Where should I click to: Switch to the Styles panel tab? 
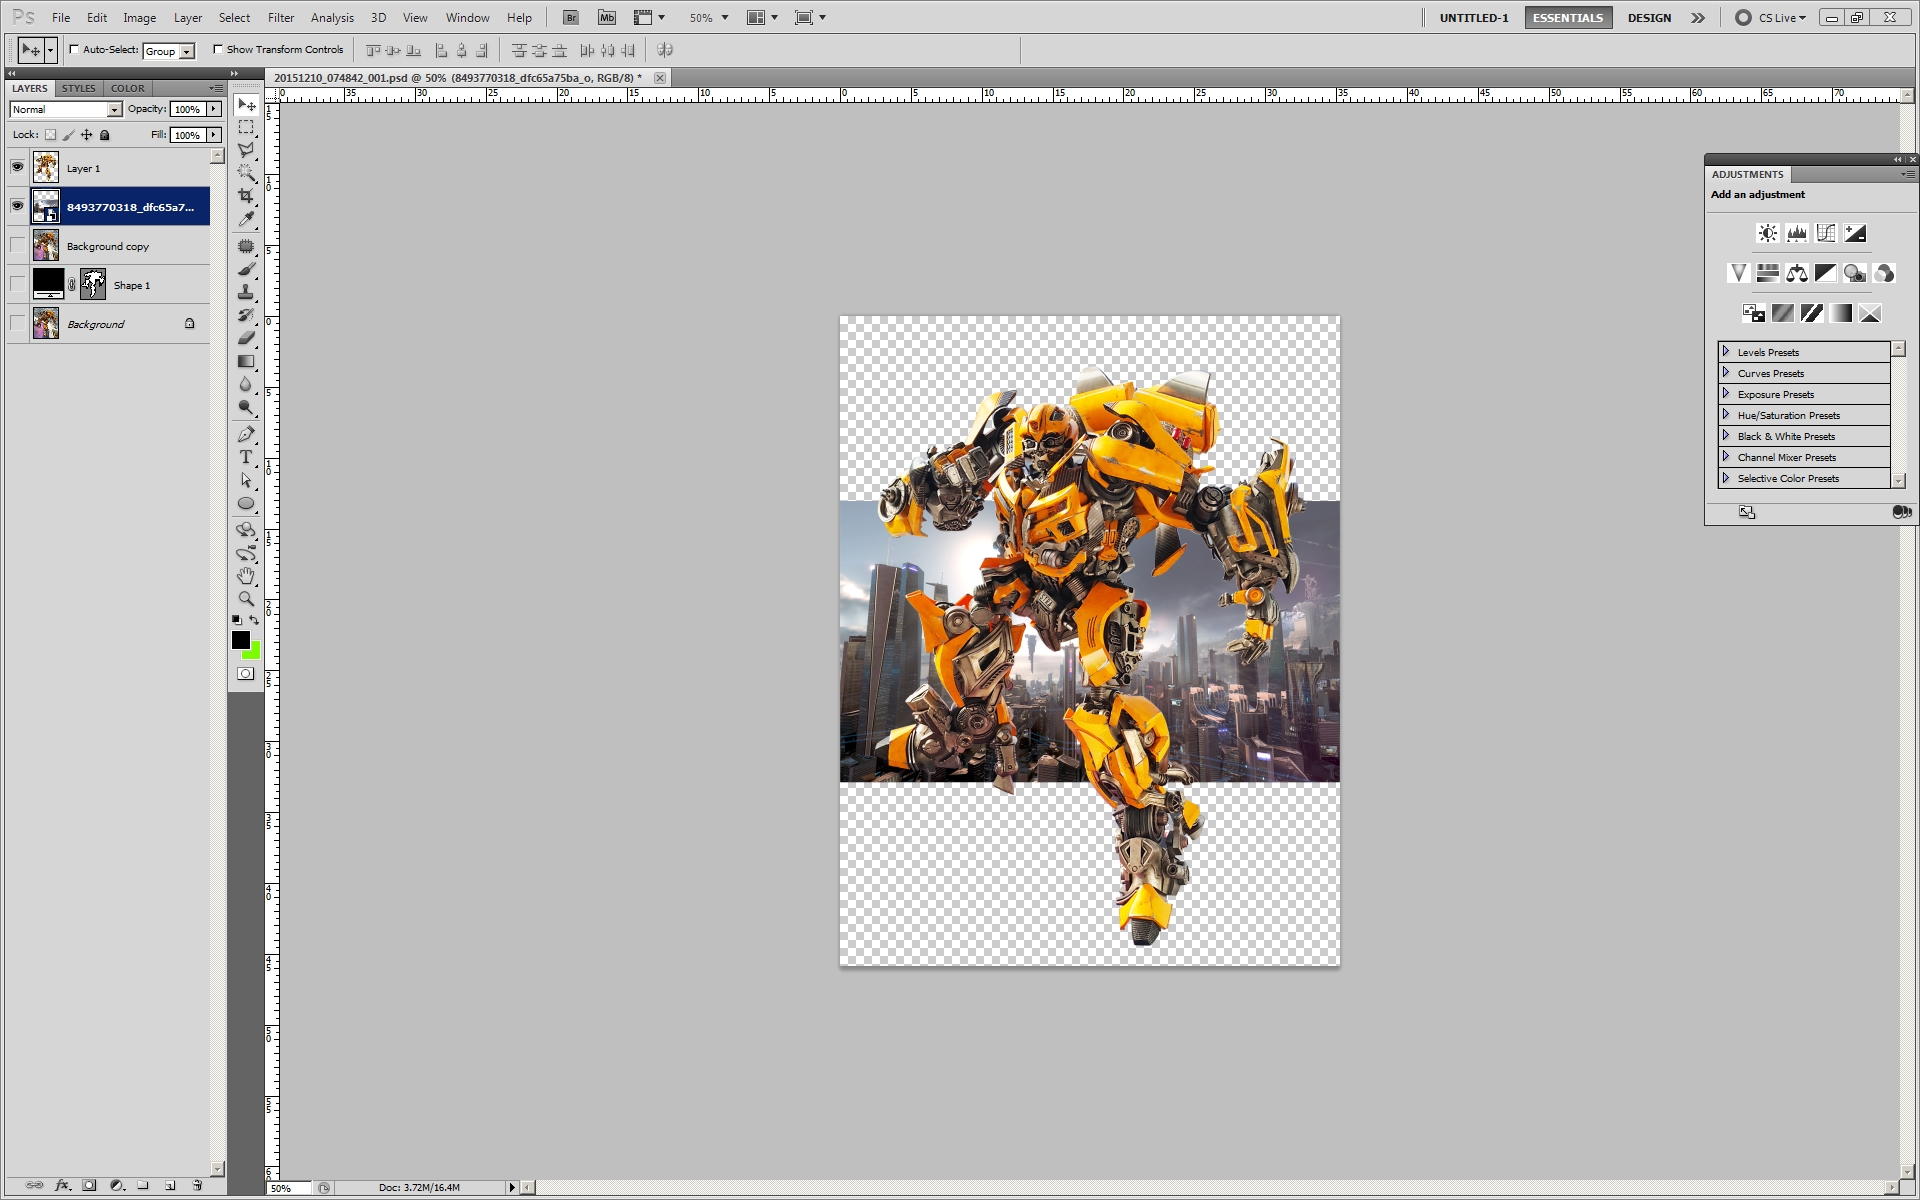[79, 88]
